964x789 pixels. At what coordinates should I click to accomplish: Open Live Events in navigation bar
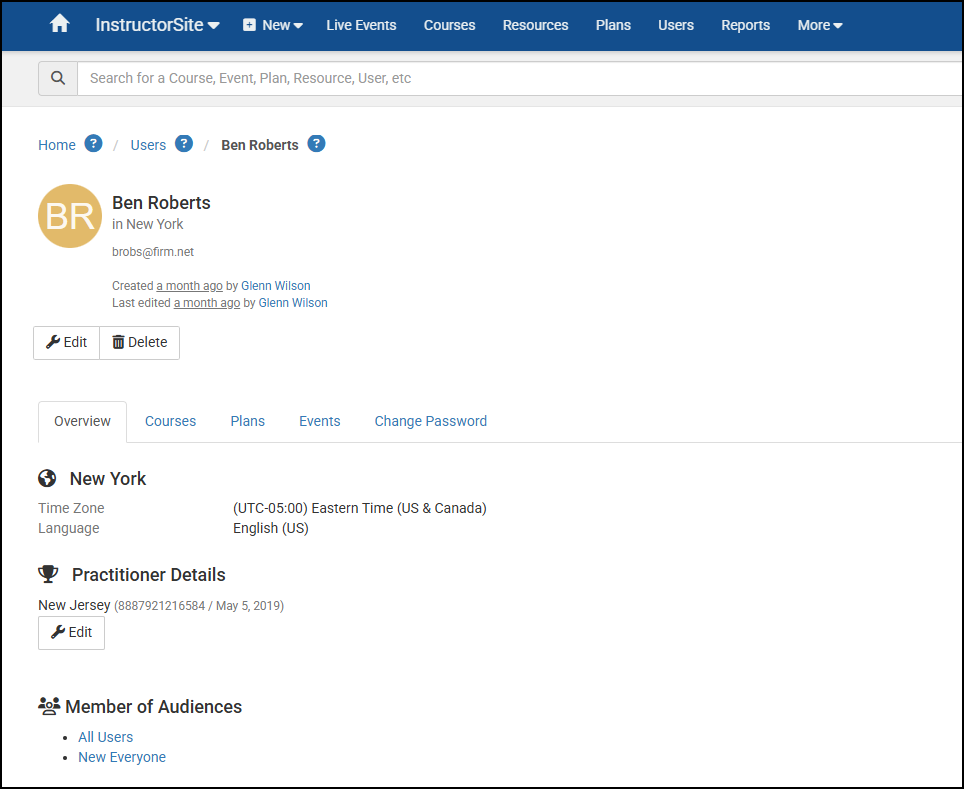tap(362, 25)
